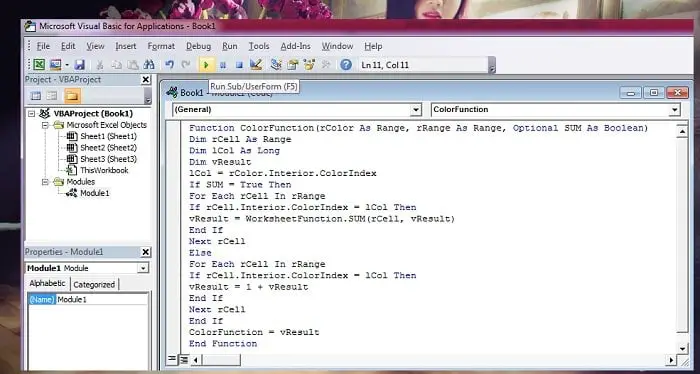Switch to the Alphabetic tab
700x374 pixels.
[47, 283]
